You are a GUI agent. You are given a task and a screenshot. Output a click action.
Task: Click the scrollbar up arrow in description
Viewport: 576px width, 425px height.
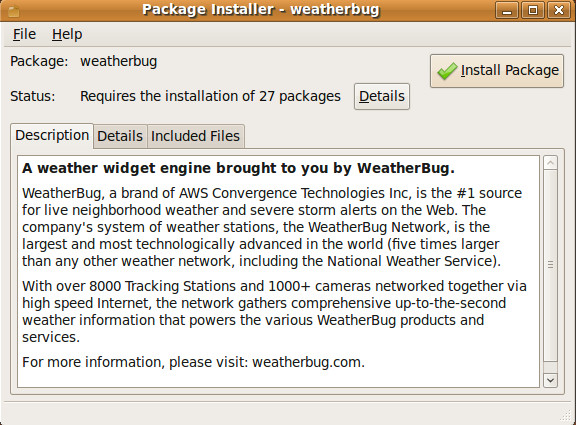coord(550,163)
